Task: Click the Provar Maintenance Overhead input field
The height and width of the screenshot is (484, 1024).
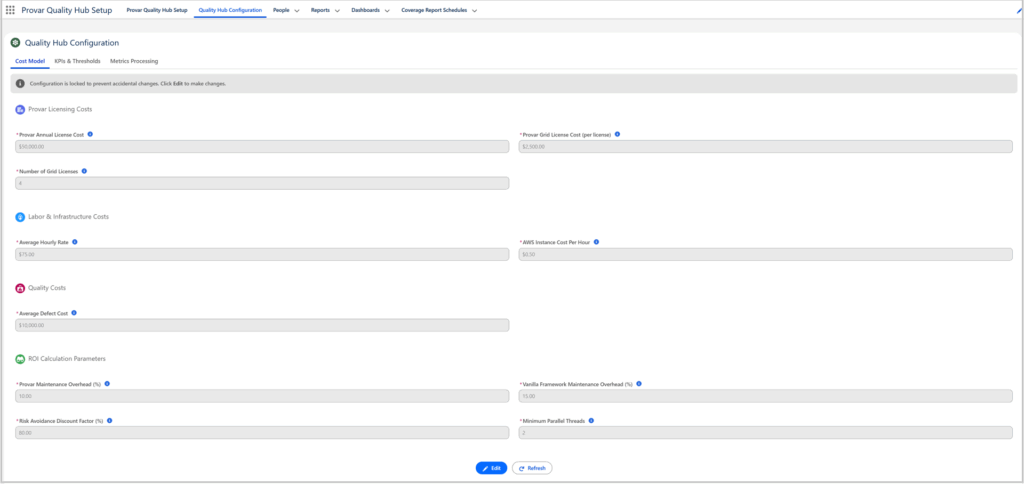Action: click(x=262, y=396)
